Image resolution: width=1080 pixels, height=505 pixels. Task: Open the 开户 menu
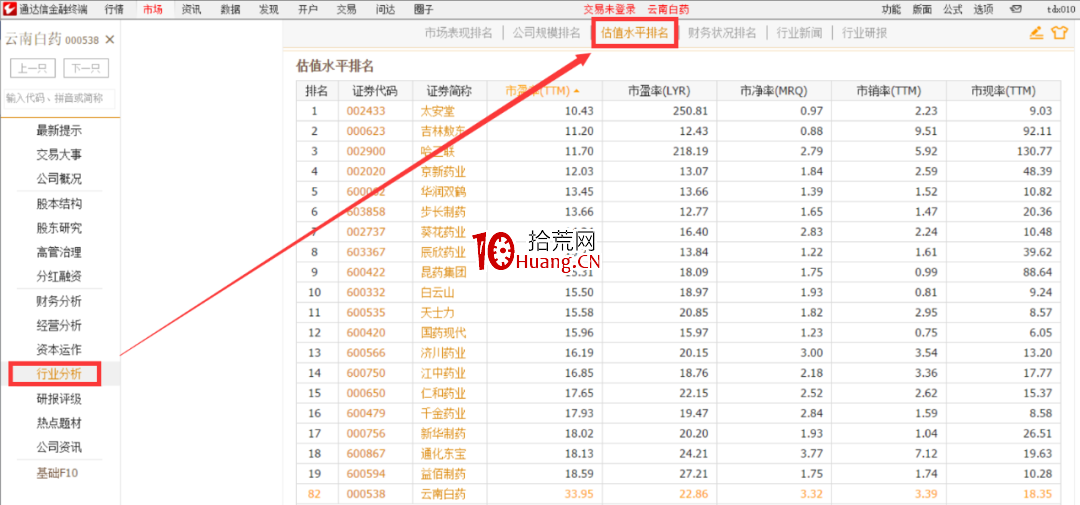(x=308, y=10)
